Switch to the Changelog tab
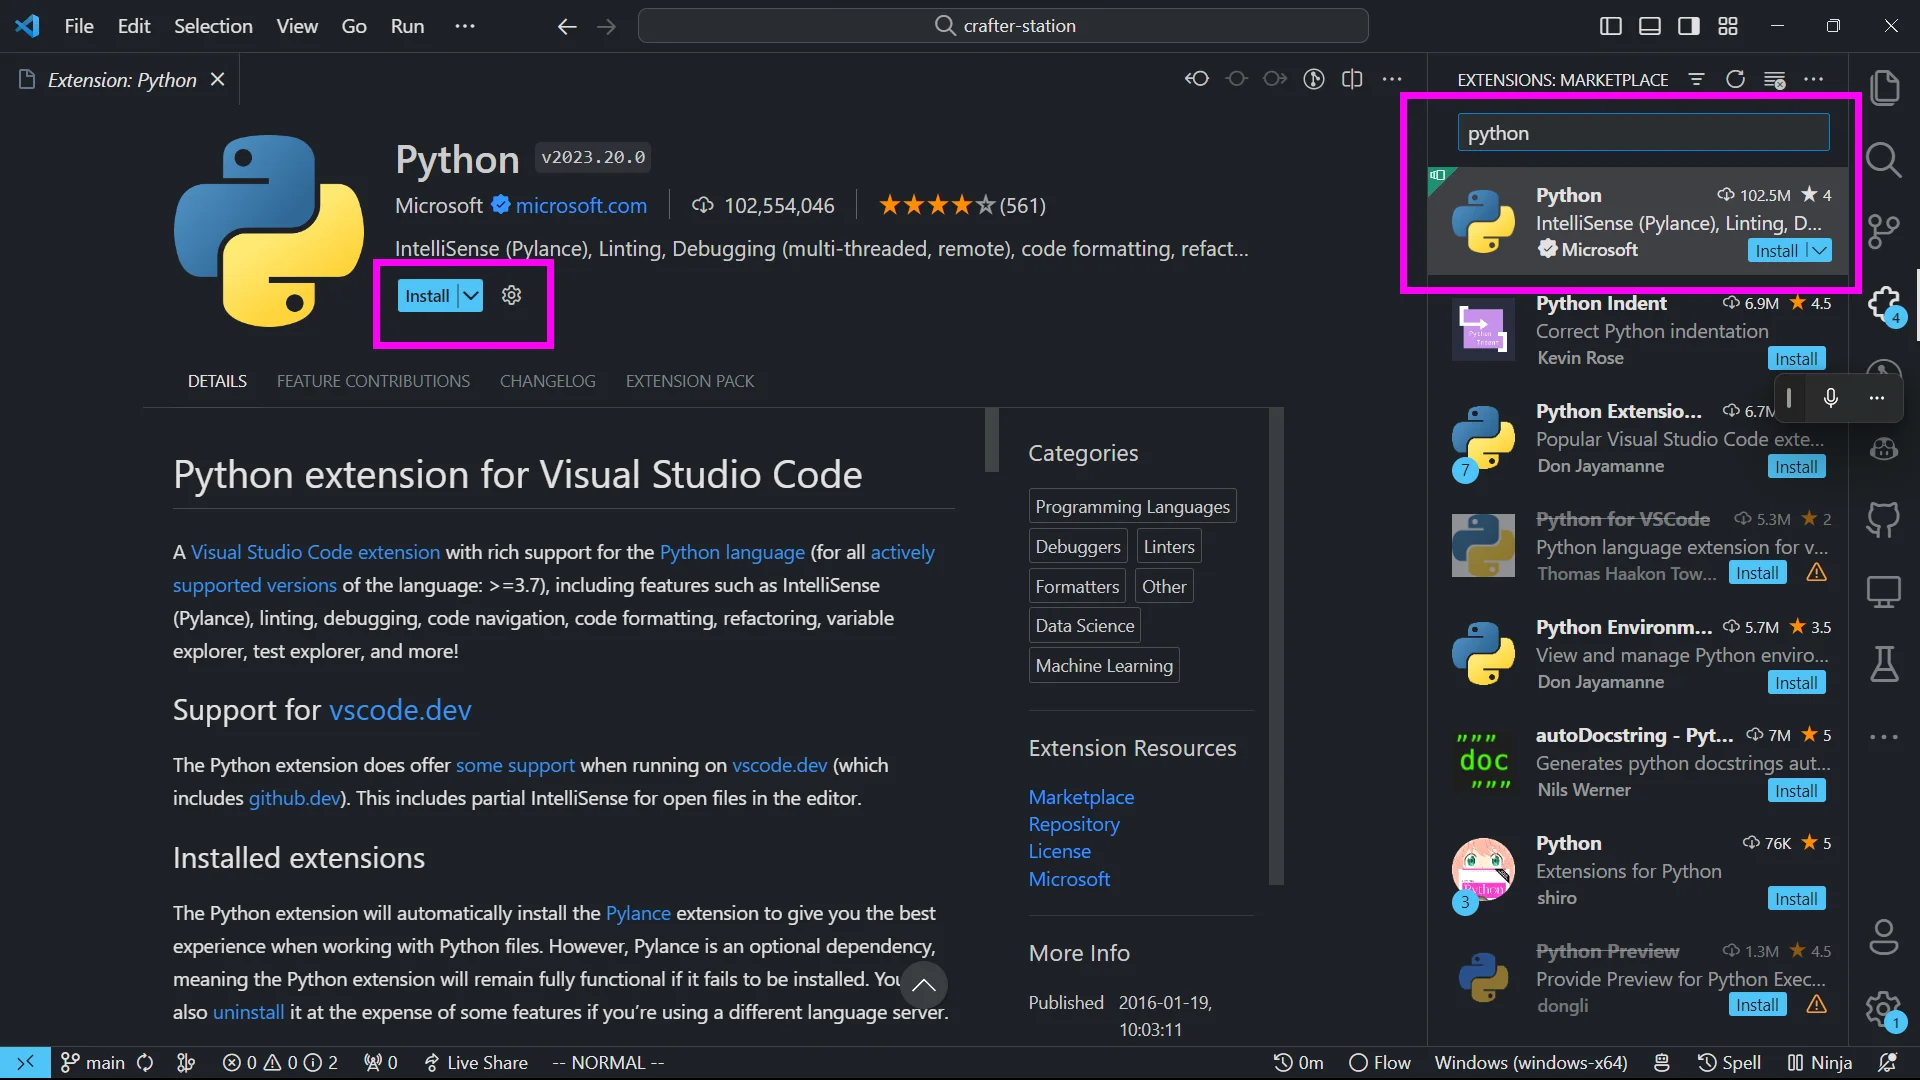1920x1080 pixels. click(x=547, y=381)
